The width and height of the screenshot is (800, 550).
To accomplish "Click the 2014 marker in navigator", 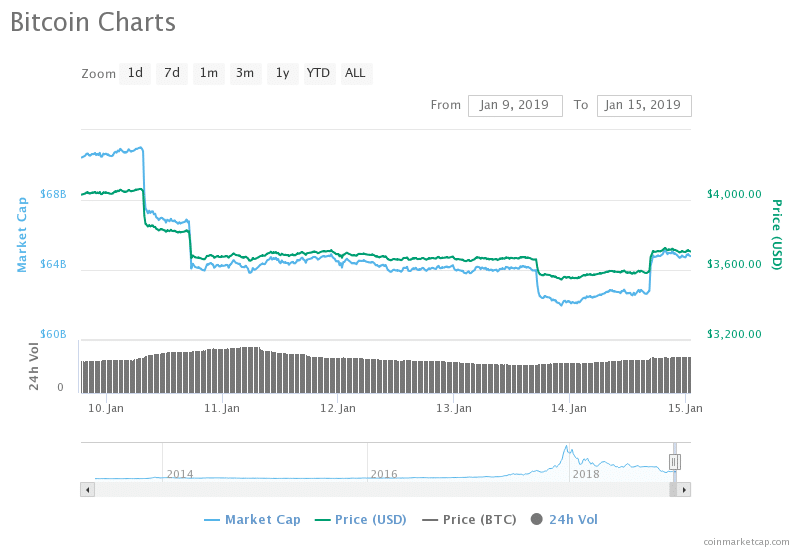I will point(180,474).
